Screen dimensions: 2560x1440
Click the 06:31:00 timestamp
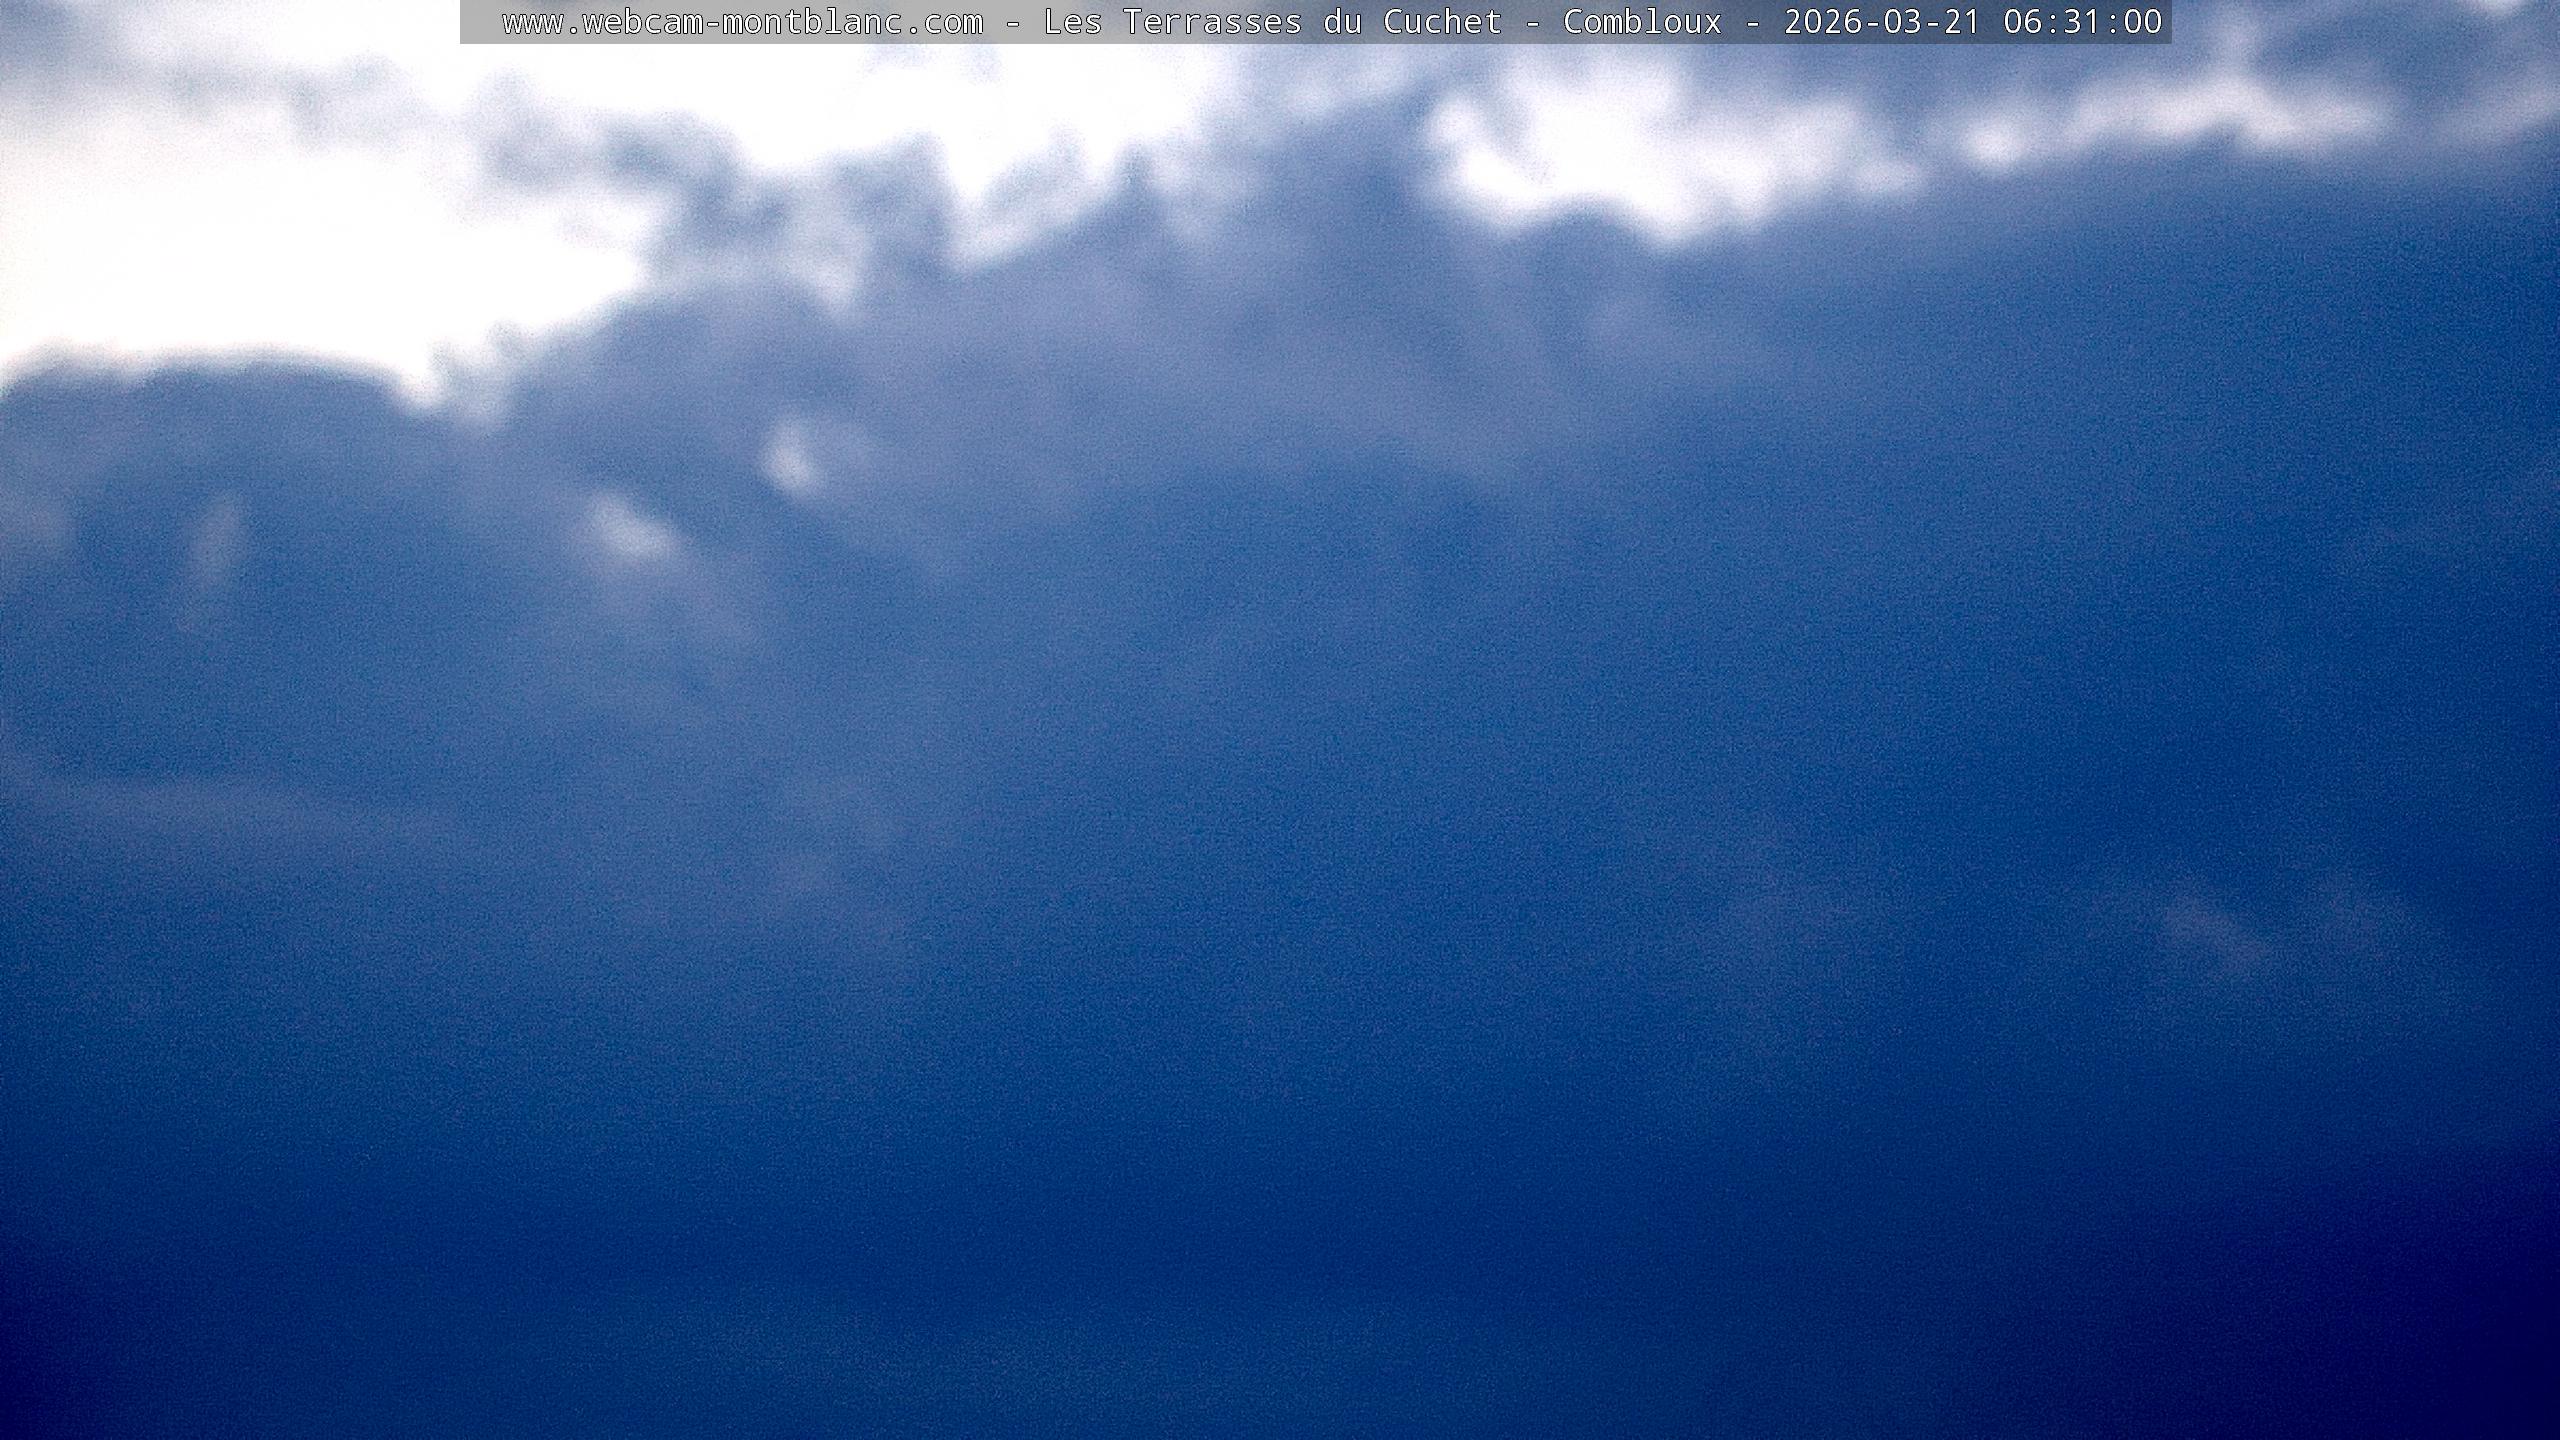tap(2082, 22)
